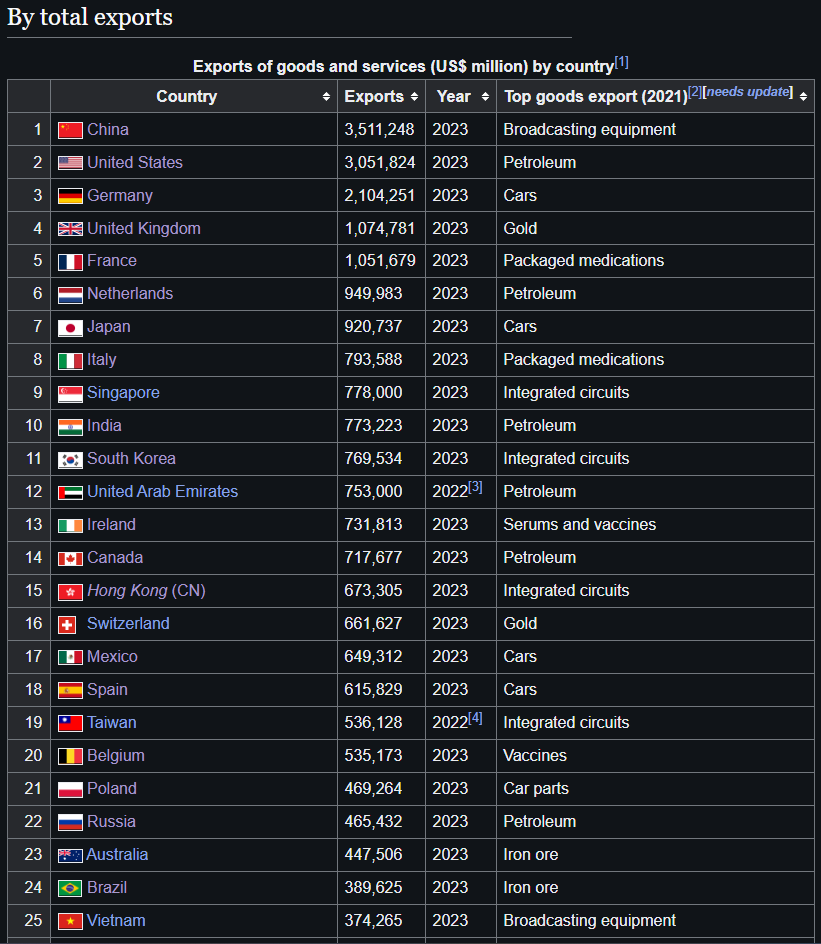821x944 pixels.
Task: Click the United Kingdom flag icon
Action: [70, 229]
